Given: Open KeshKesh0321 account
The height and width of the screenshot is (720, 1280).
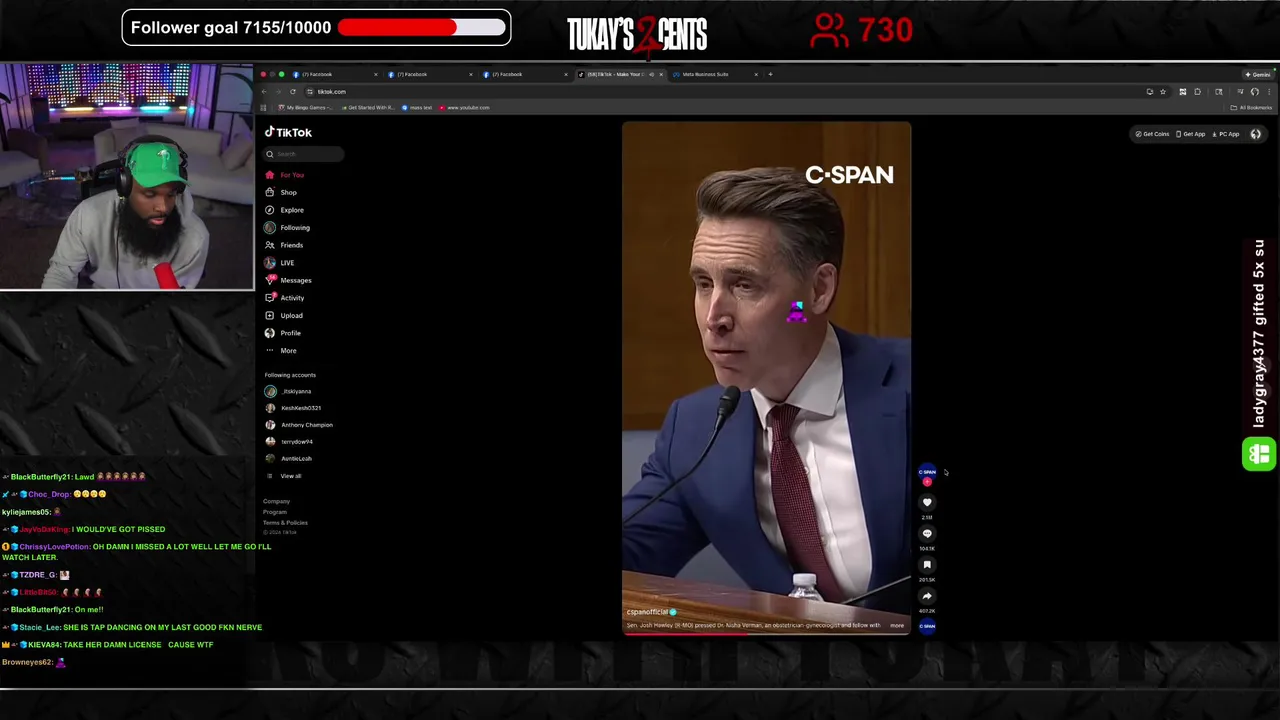Looking at the screenshot, I should (292, 408).
